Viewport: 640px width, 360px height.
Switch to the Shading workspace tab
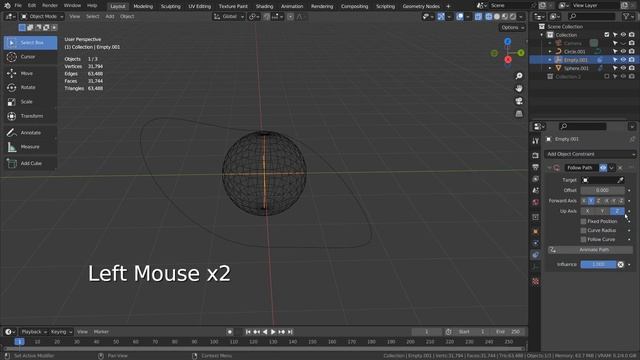(264, 6)
